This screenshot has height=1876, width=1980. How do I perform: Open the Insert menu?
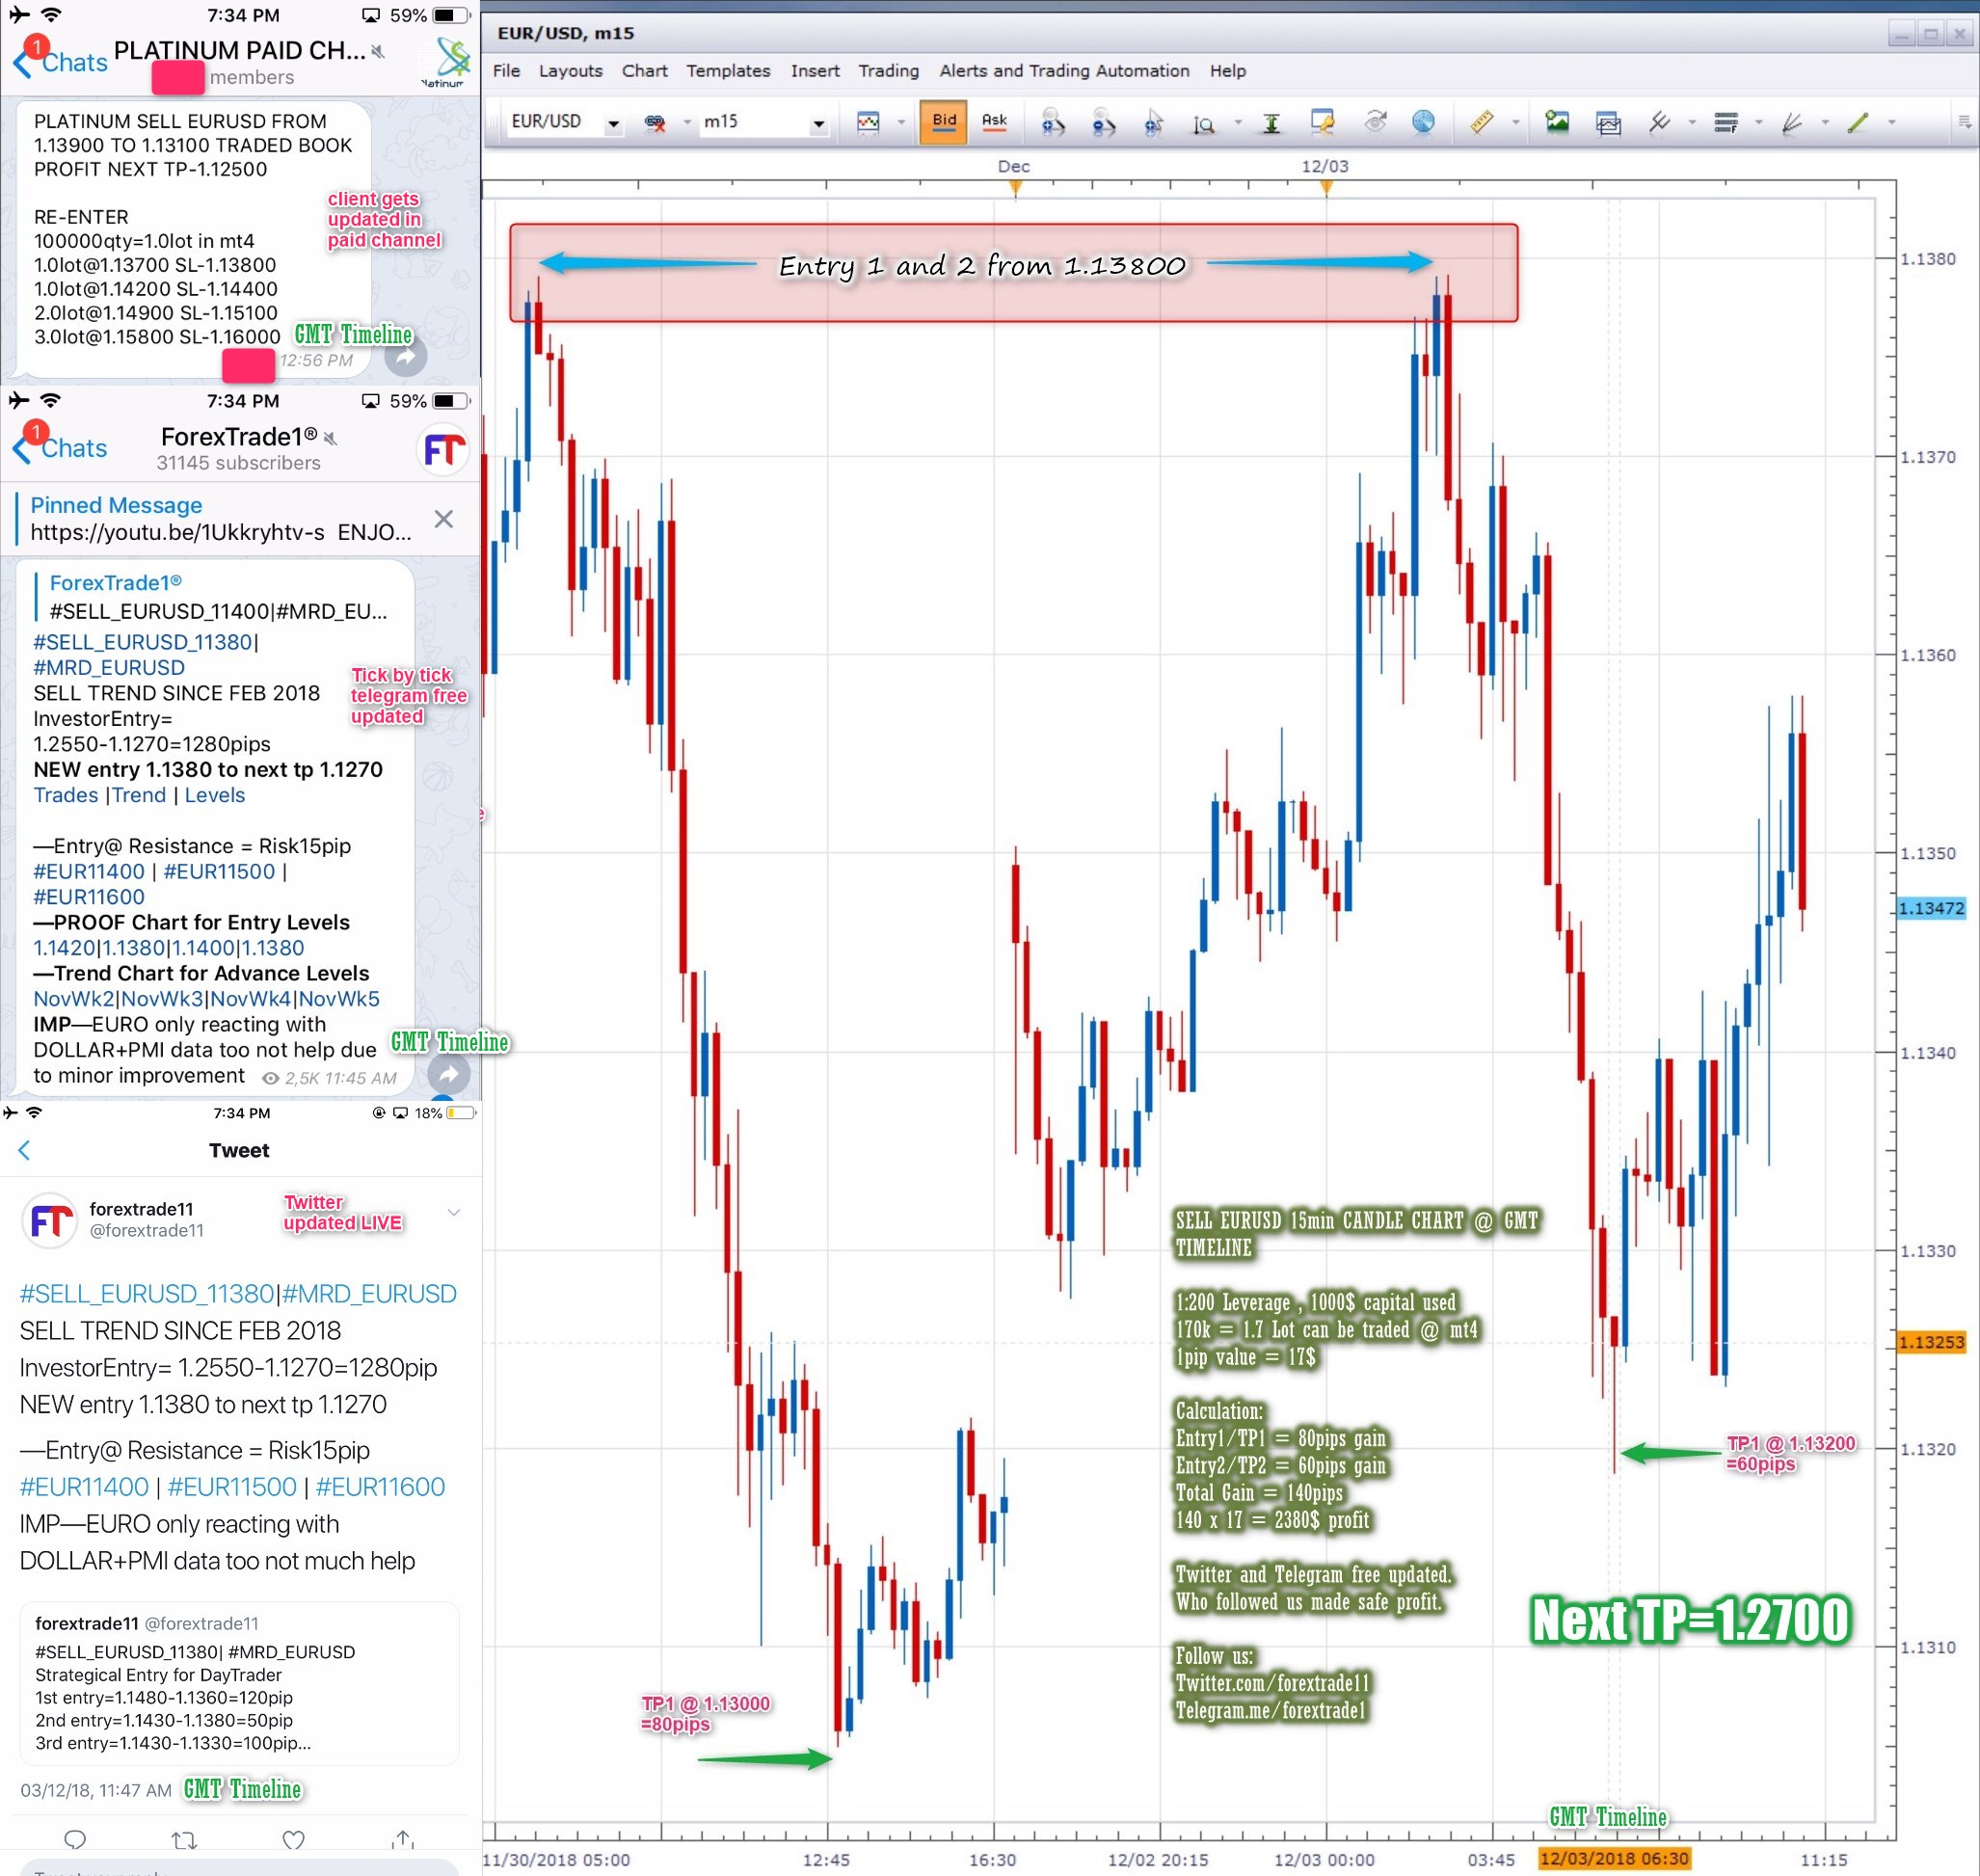[x=815, y=71]
